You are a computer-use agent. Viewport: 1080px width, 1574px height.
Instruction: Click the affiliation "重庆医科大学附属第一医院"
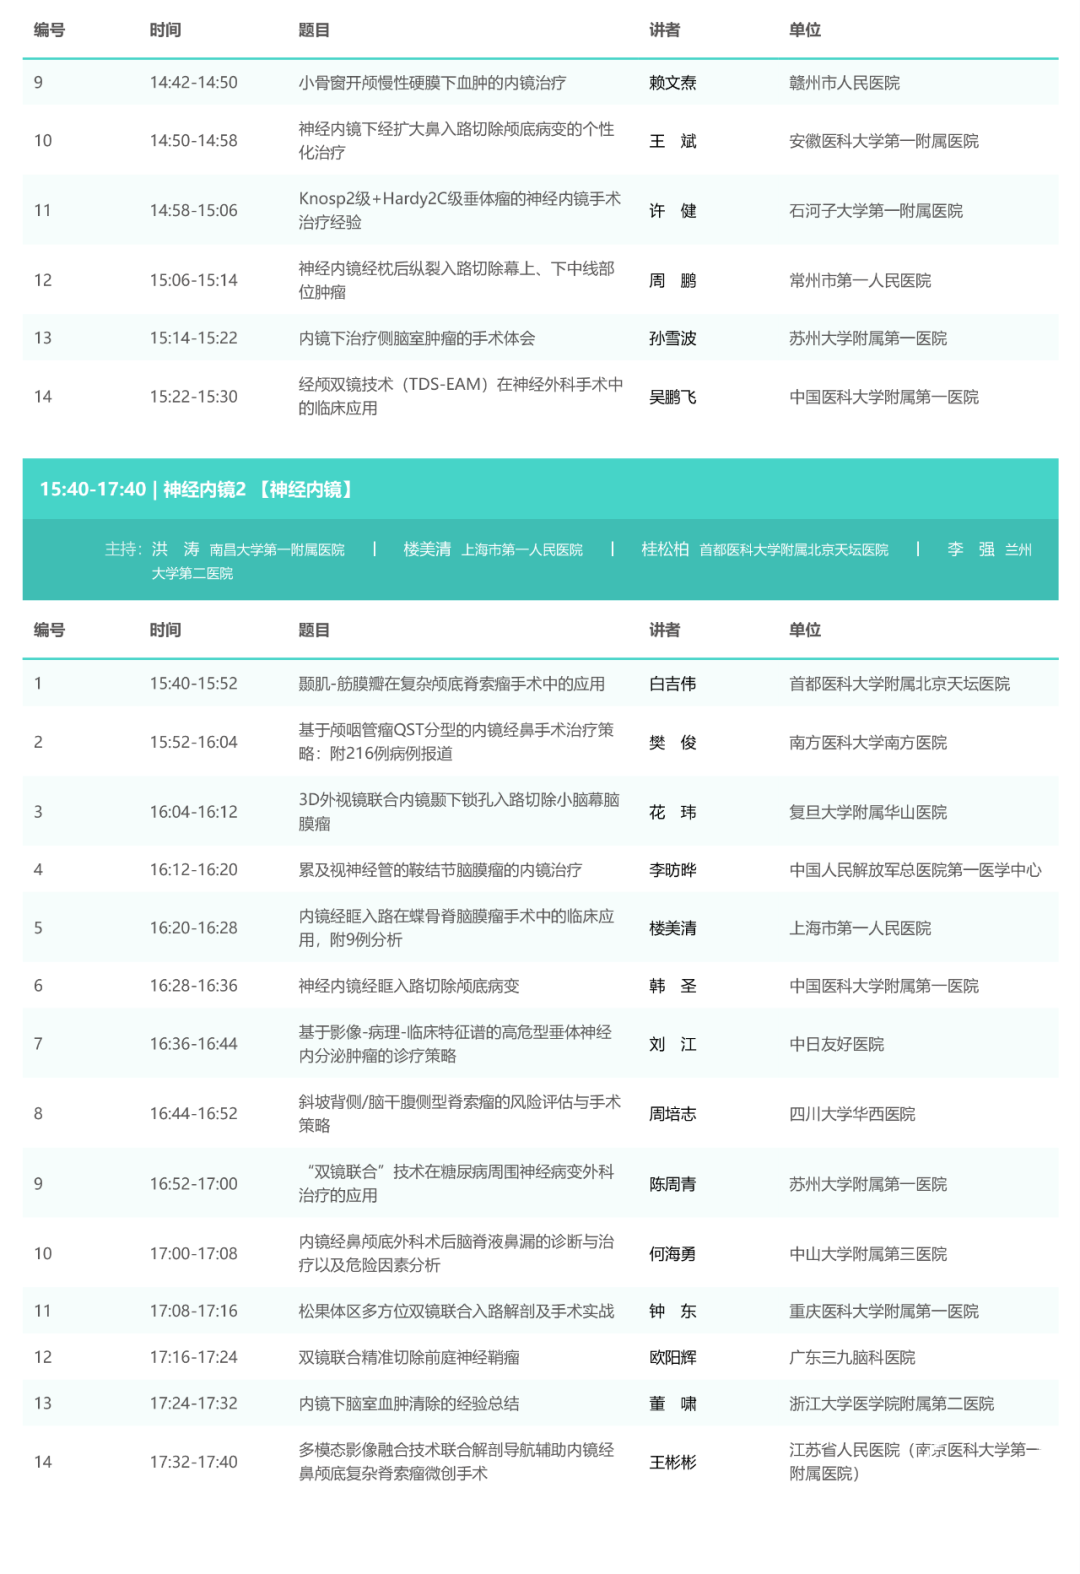[884, 1311]
